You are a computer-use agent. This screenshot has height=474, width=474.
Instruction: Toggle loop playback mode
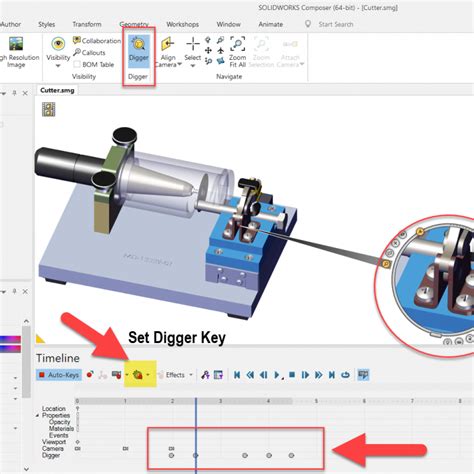click(x=346, y=375)
